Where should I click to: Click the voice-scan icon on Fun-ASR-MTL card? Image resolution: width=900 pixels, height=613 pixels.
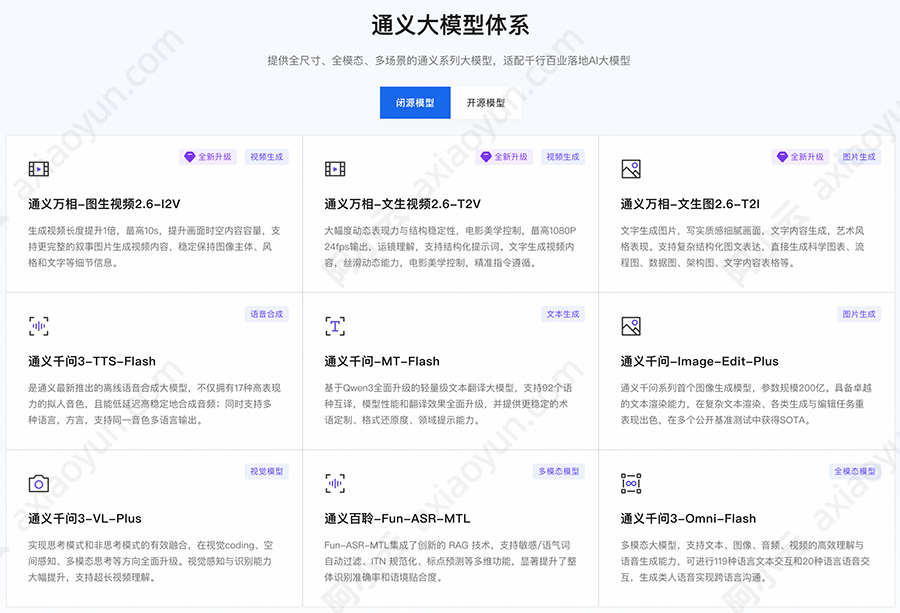pyautogui.click(x=336, y=482)
